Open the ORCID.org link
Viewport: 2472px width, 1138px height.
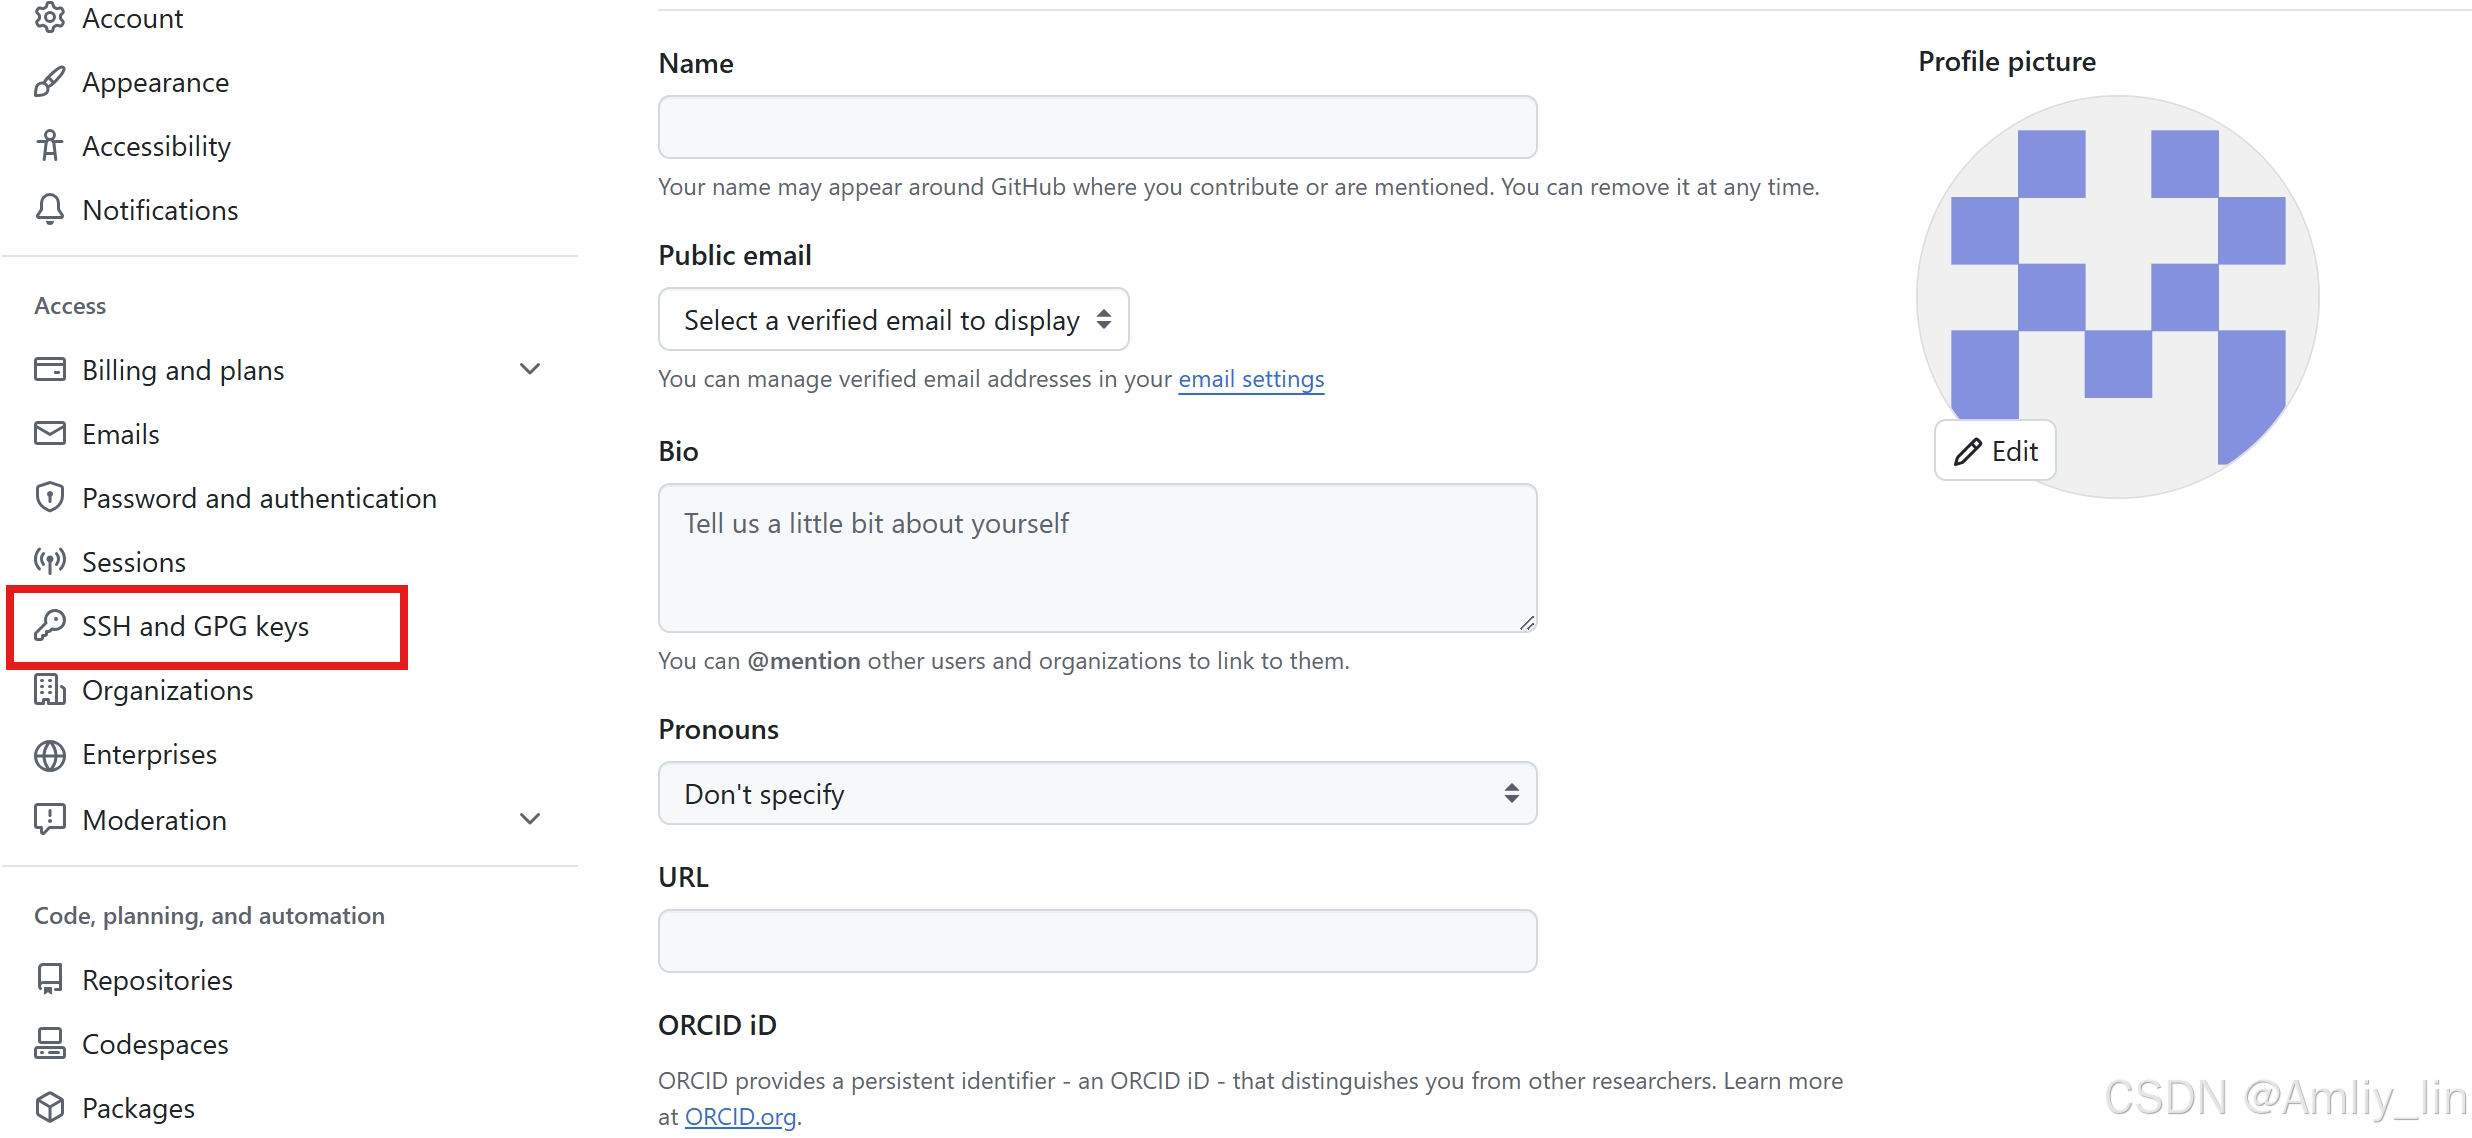click(x=741, y=1117)
